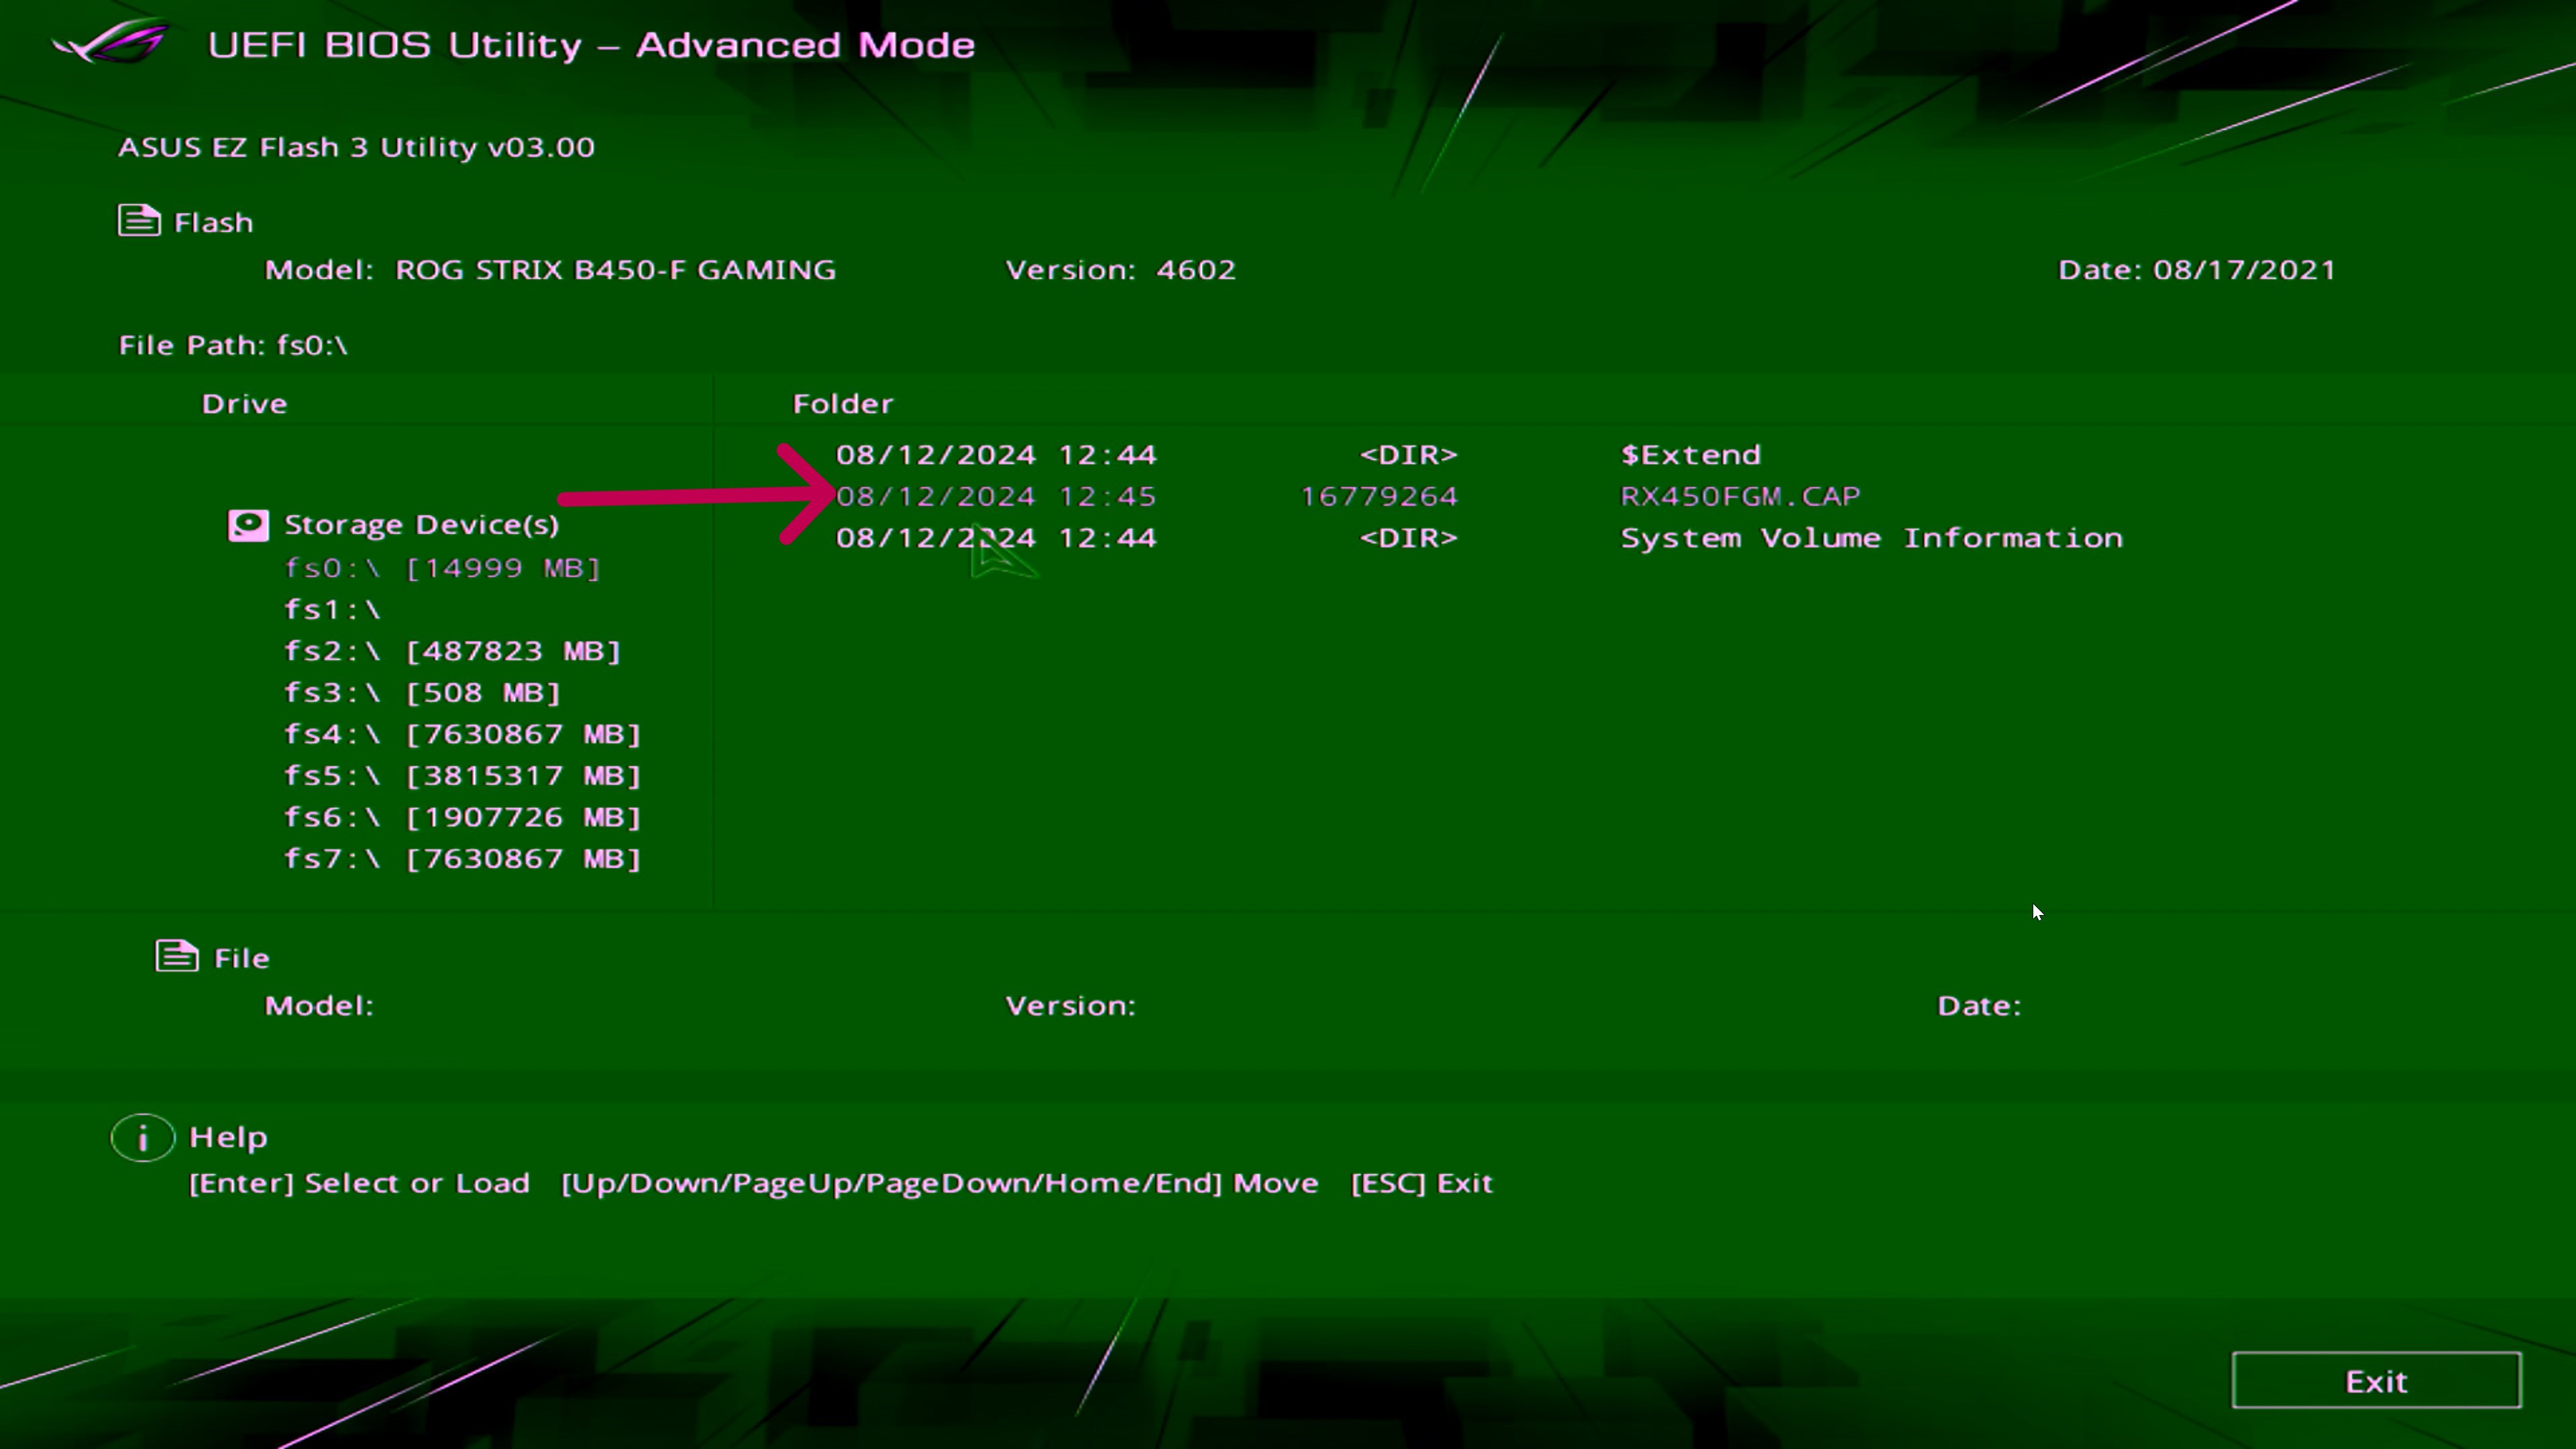Click the ROG logo icon
Image resolution: width=2576 pixels, height=1449 pixels.
click(x=111, y=42)
